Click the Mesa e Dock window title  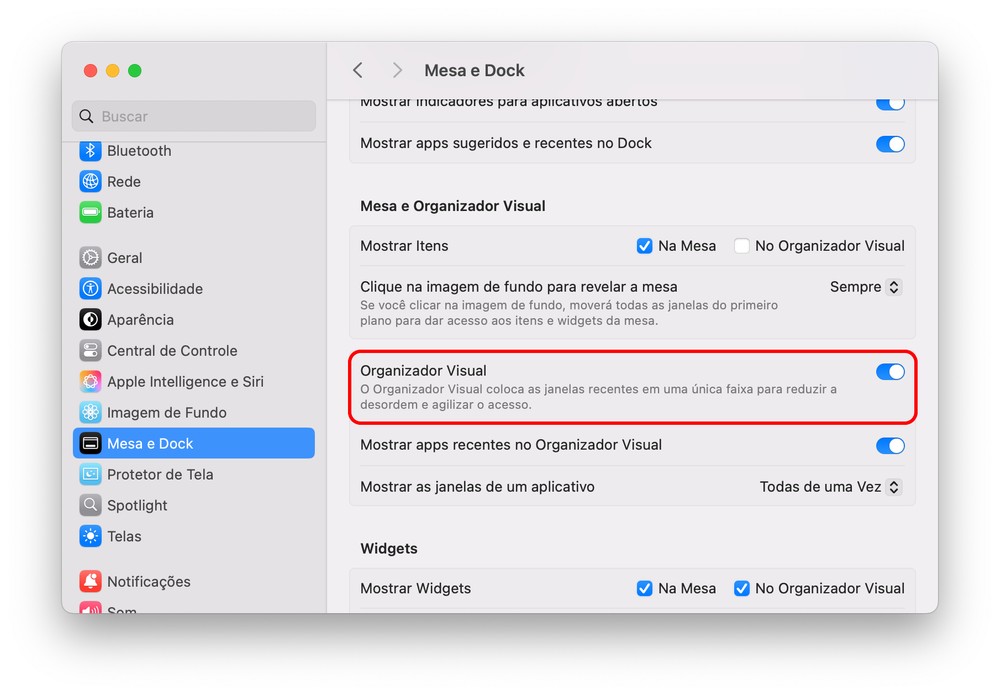474,70
